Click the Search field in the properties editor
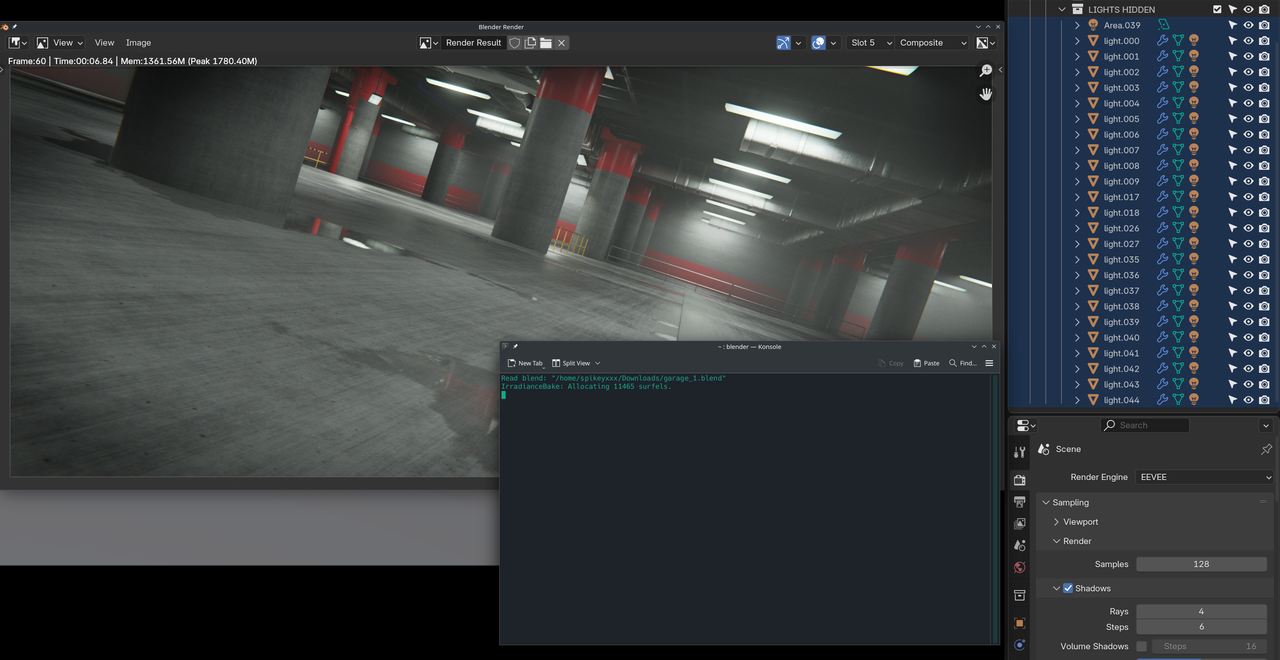The image size is (1280, 660). point(1144,425)
